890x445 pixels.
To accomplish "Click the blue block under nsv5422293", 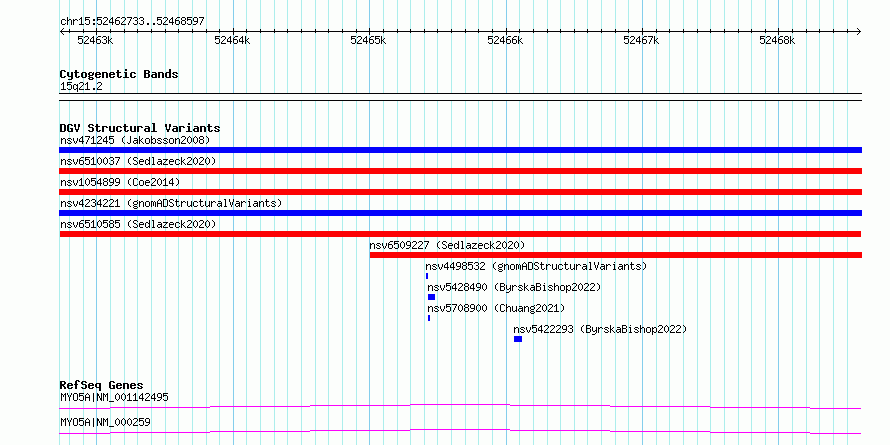I will coord(518,339).
